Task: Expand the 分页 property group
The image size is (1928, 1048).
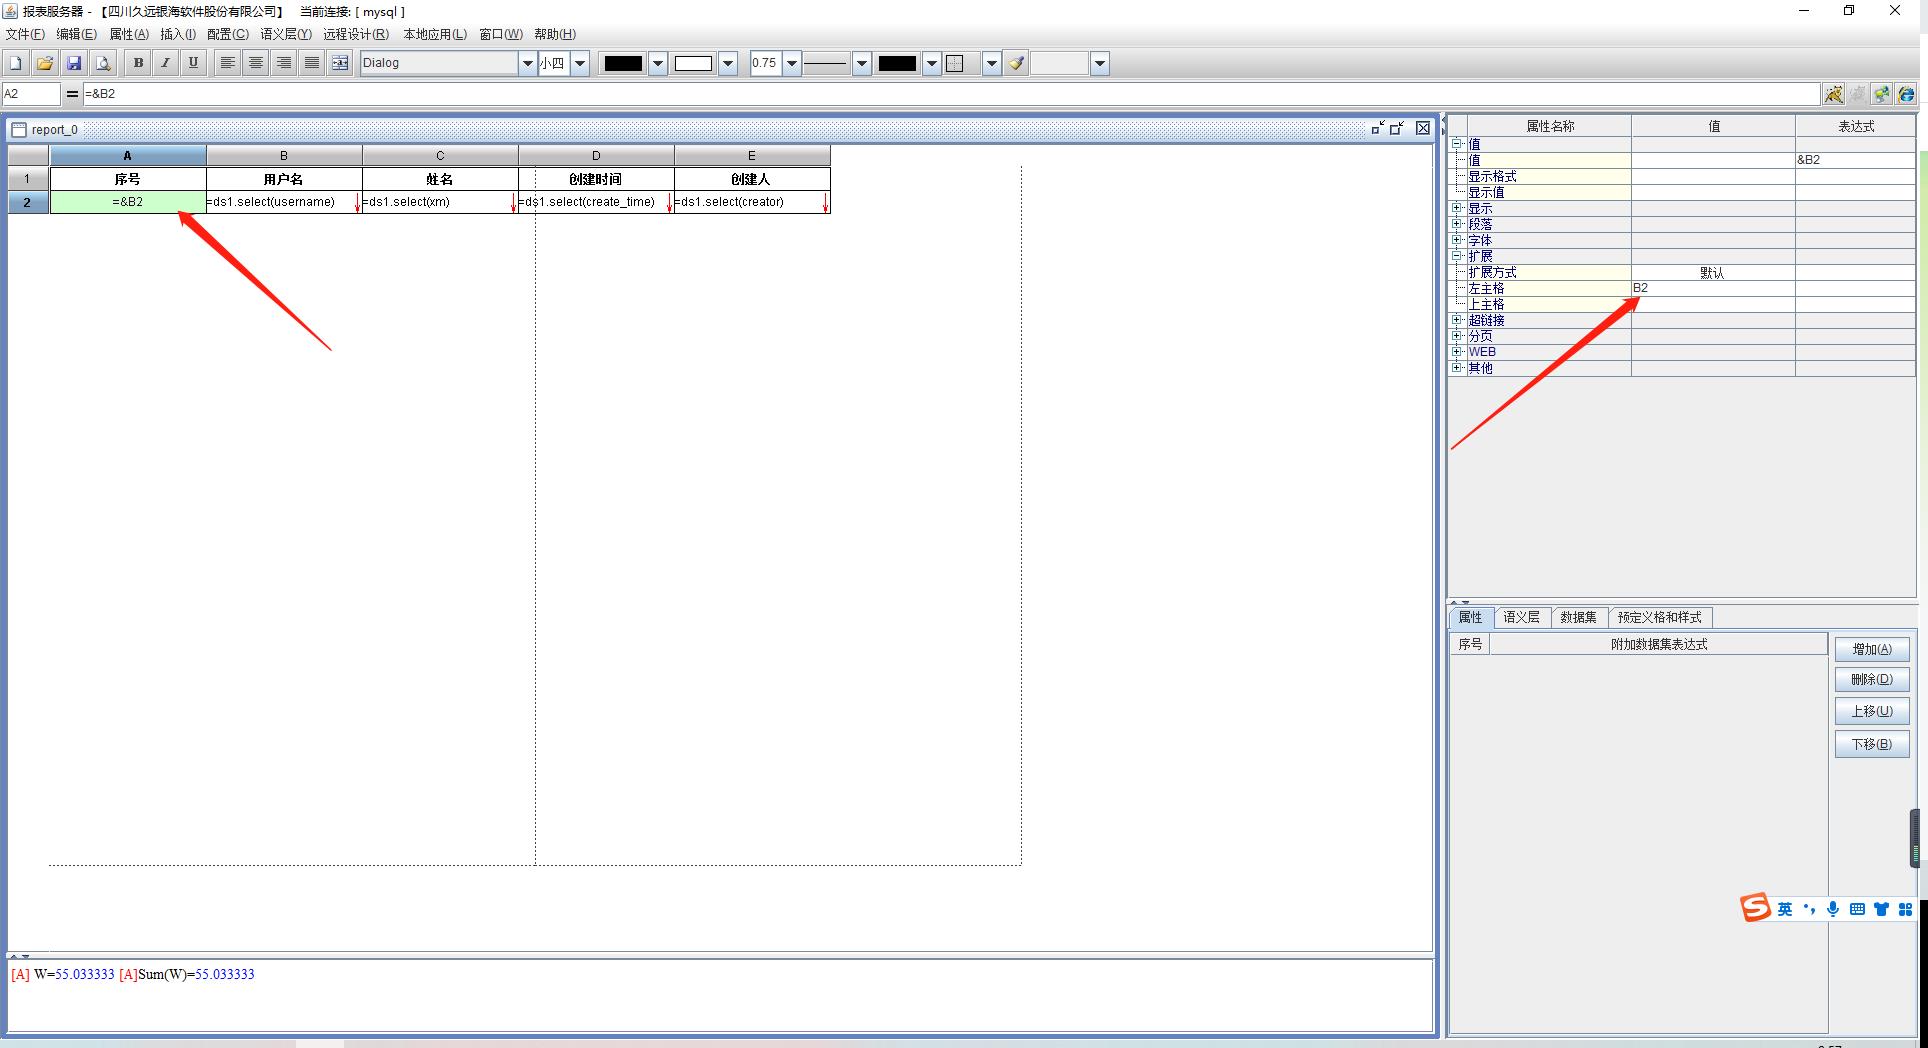Action: pyautogui.click(x=1457, y=336)
